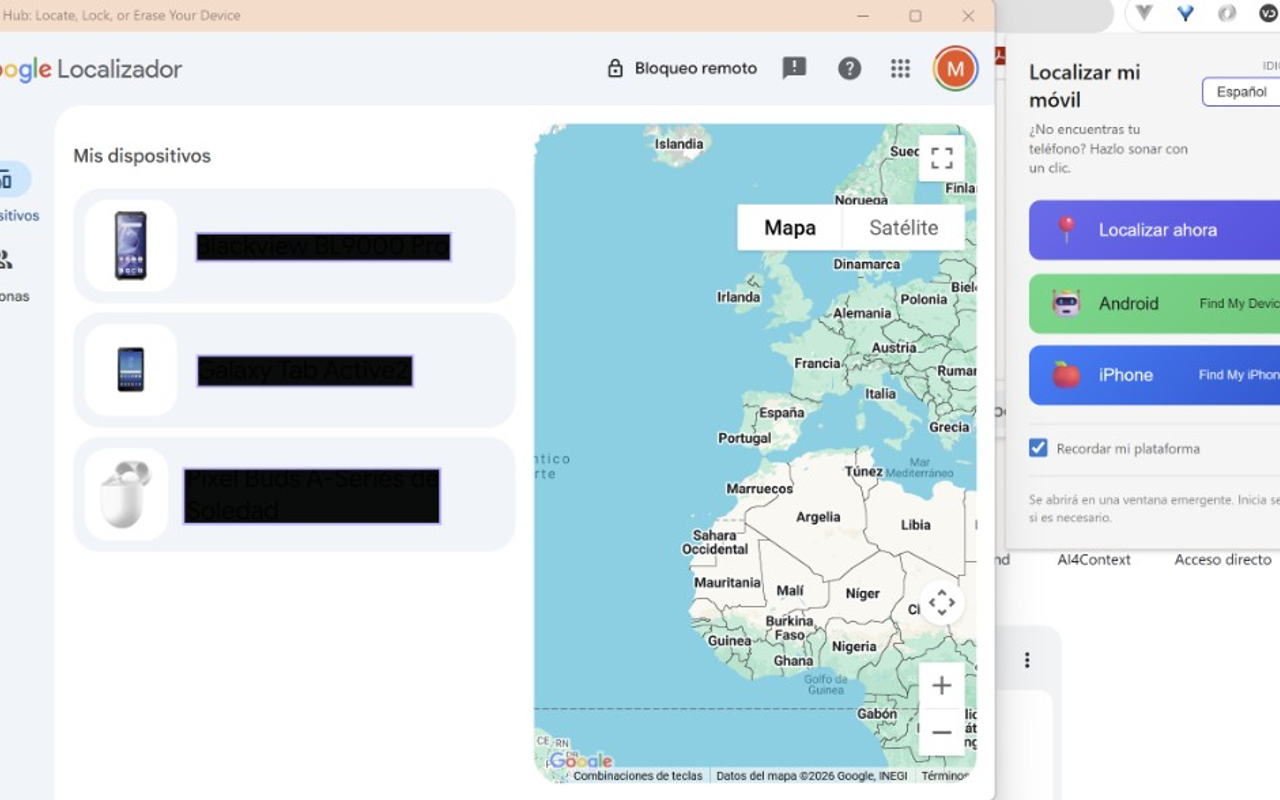The image size is (1280, 800).
Task: Click the gray circular extension icon in toolbar
Action: [1227, 14]
